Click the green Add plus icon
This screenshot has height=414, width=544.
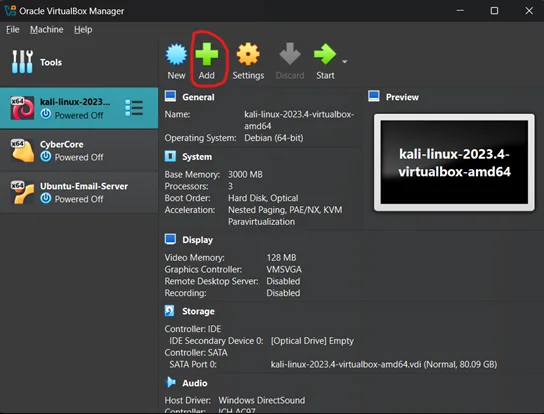(207, 54)
